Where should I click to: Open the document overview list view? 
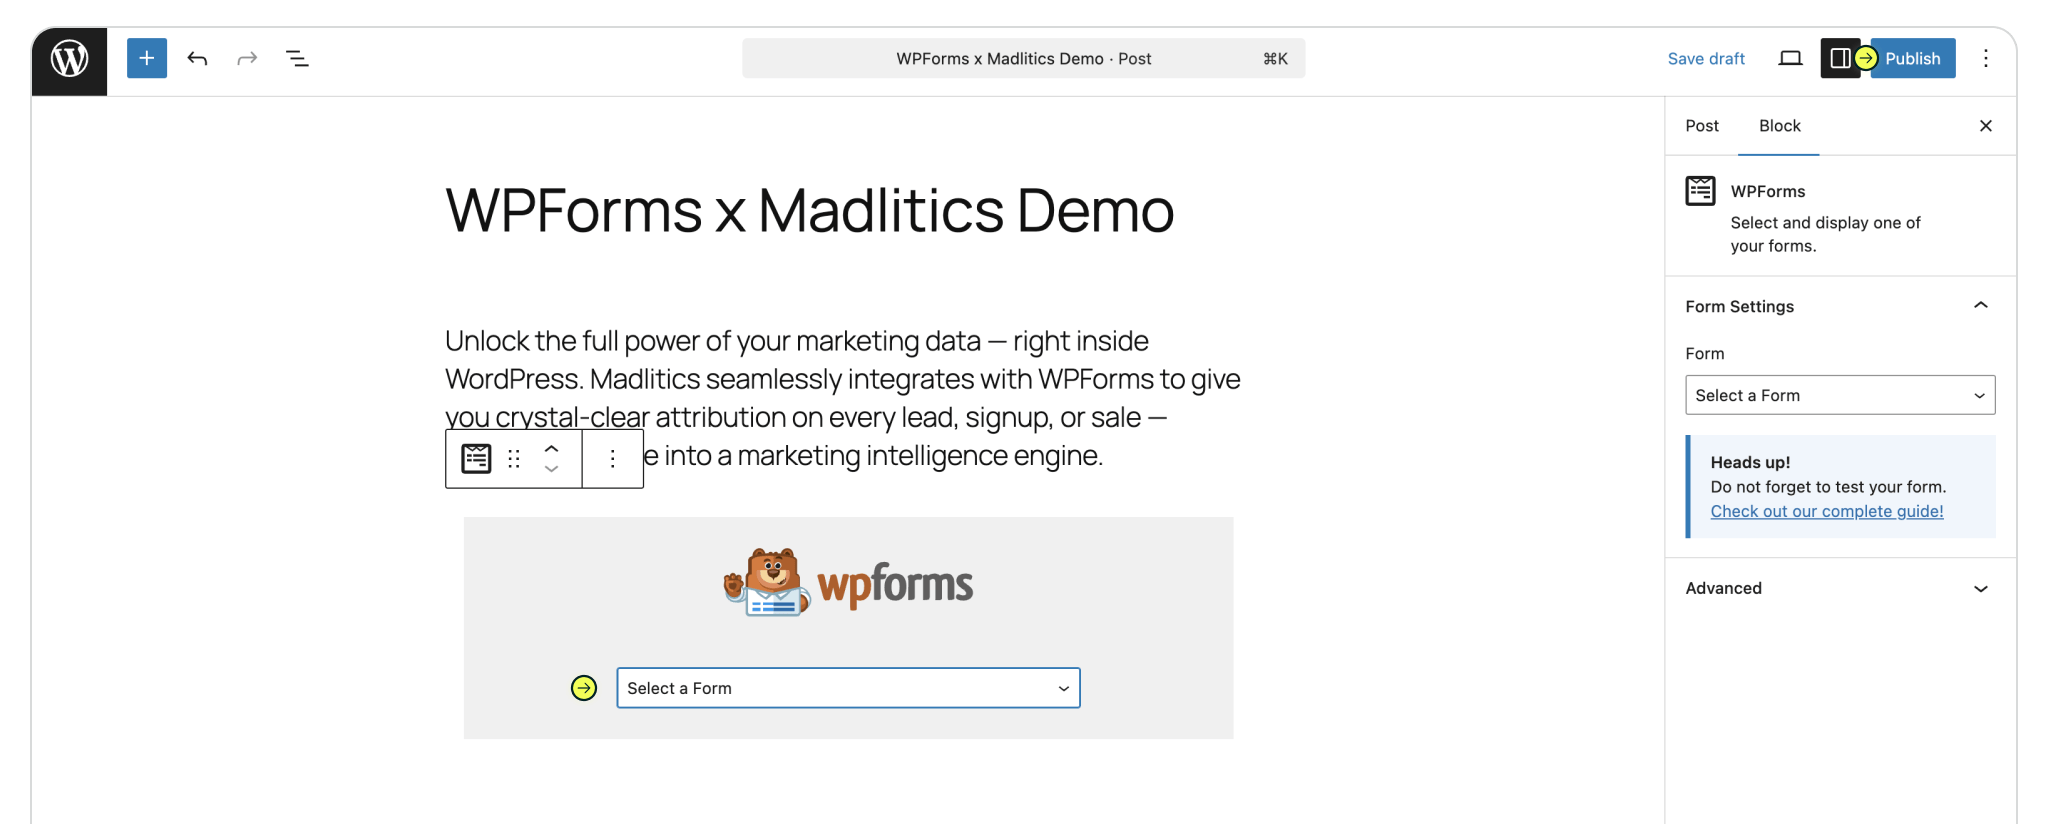pyautogui.click(x=297, y=58)
